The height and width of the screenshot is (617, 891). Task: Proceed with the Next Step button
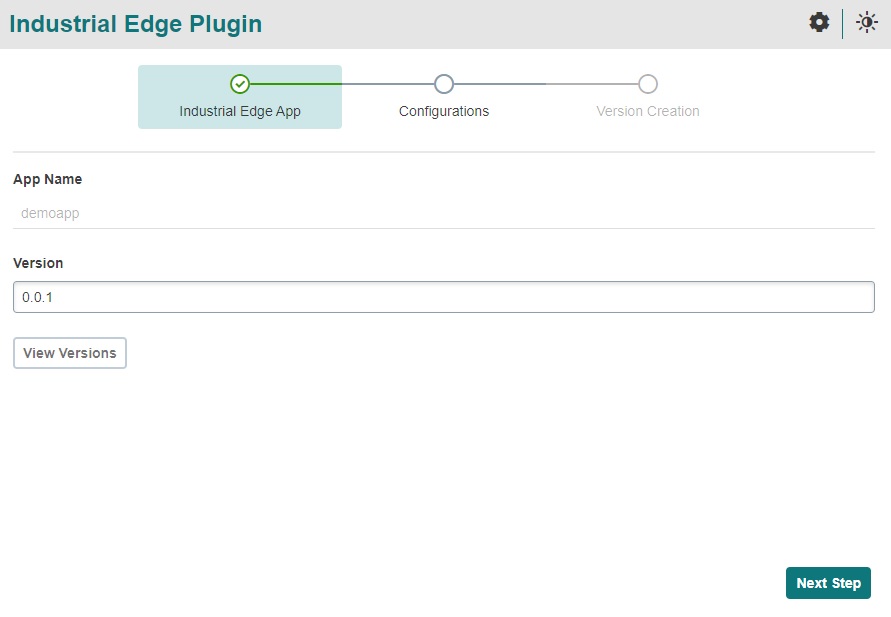click(x=828, y=583)
